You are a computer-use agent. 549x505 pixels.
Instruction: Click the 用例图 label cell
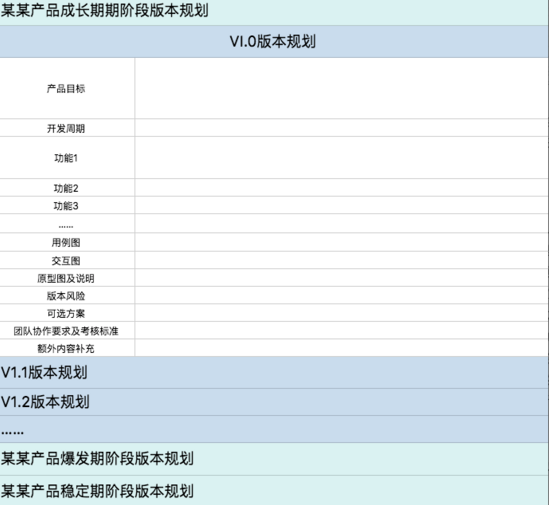[67, 242]
